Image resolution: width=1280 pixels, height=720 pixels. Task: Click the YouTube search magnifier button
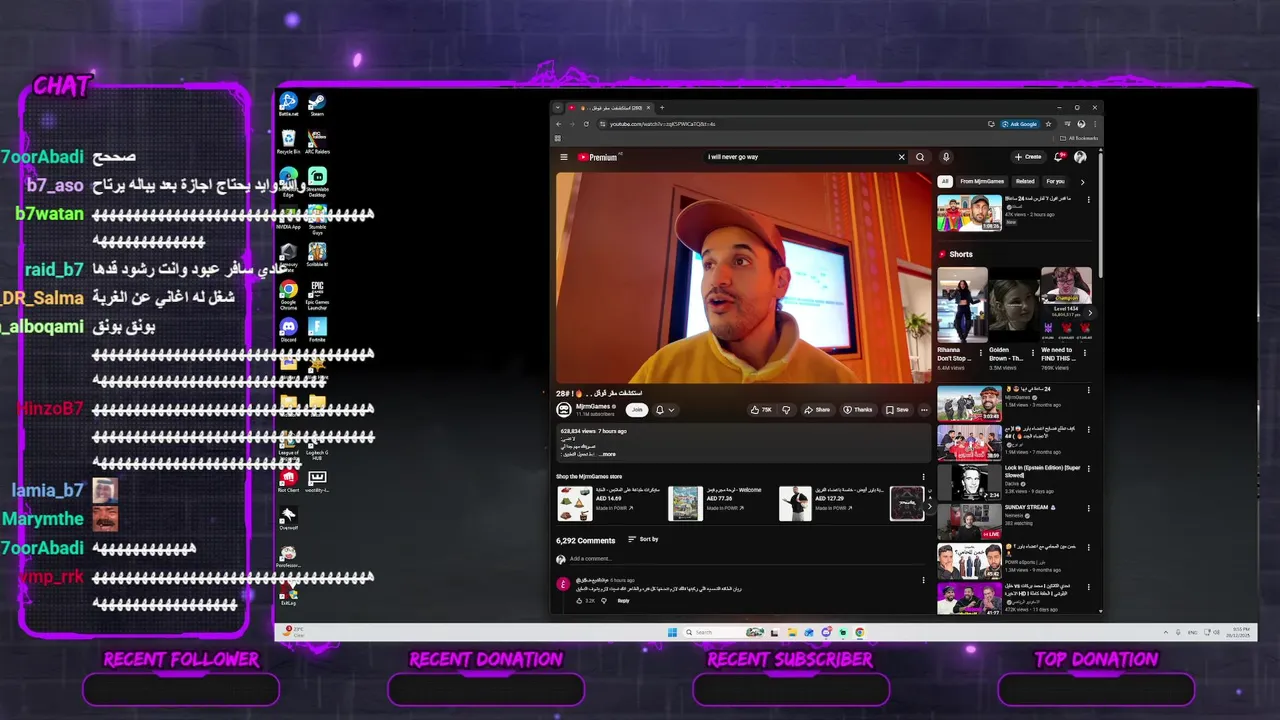pyautogui.click(x=920, y=157)
